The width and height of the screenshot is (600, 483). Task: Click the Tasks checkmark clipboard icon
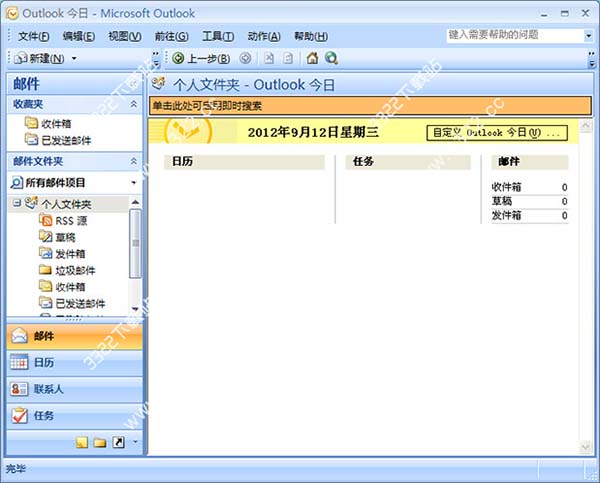19,416
